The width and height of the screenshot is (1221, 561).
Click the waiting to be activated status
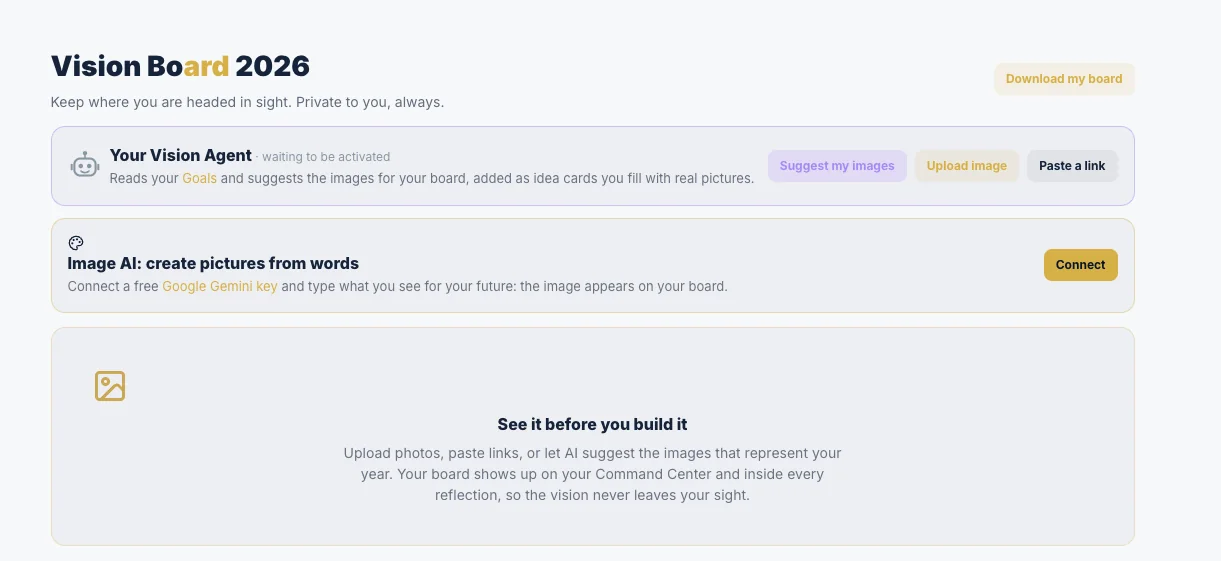tap(326, 157)
